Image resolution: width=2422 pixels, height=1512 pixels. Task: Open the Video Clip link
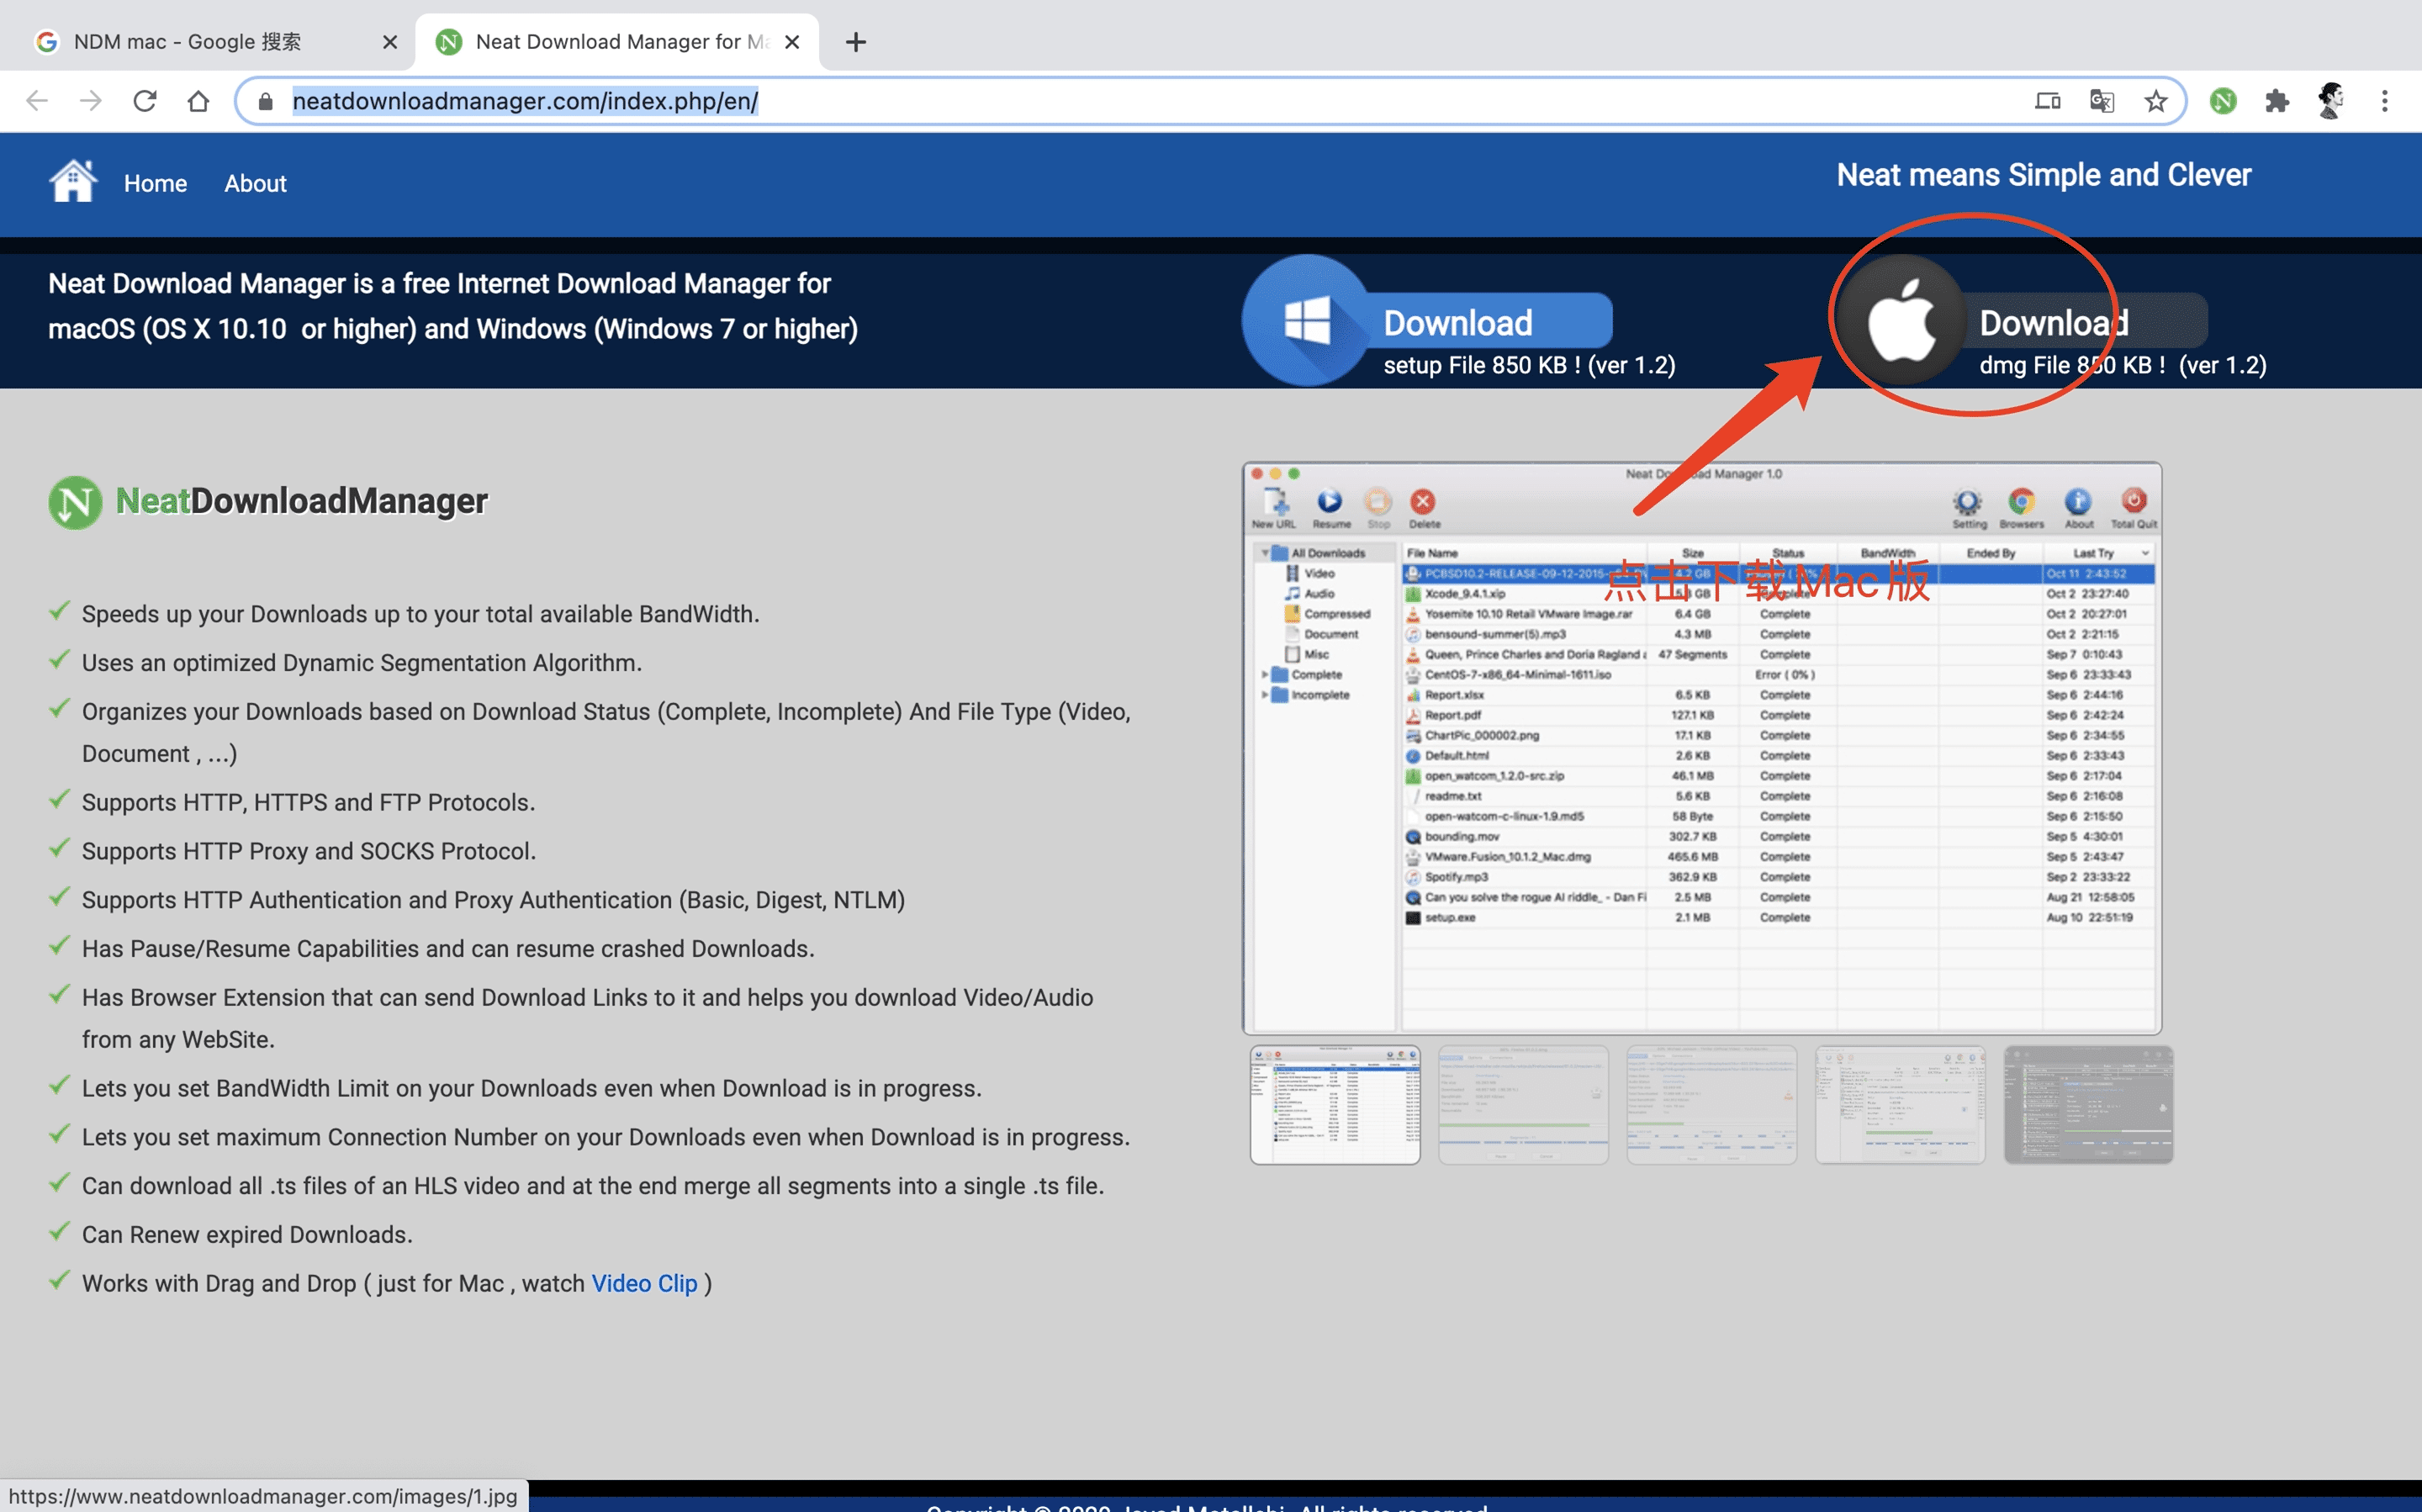click(644, 1283)
